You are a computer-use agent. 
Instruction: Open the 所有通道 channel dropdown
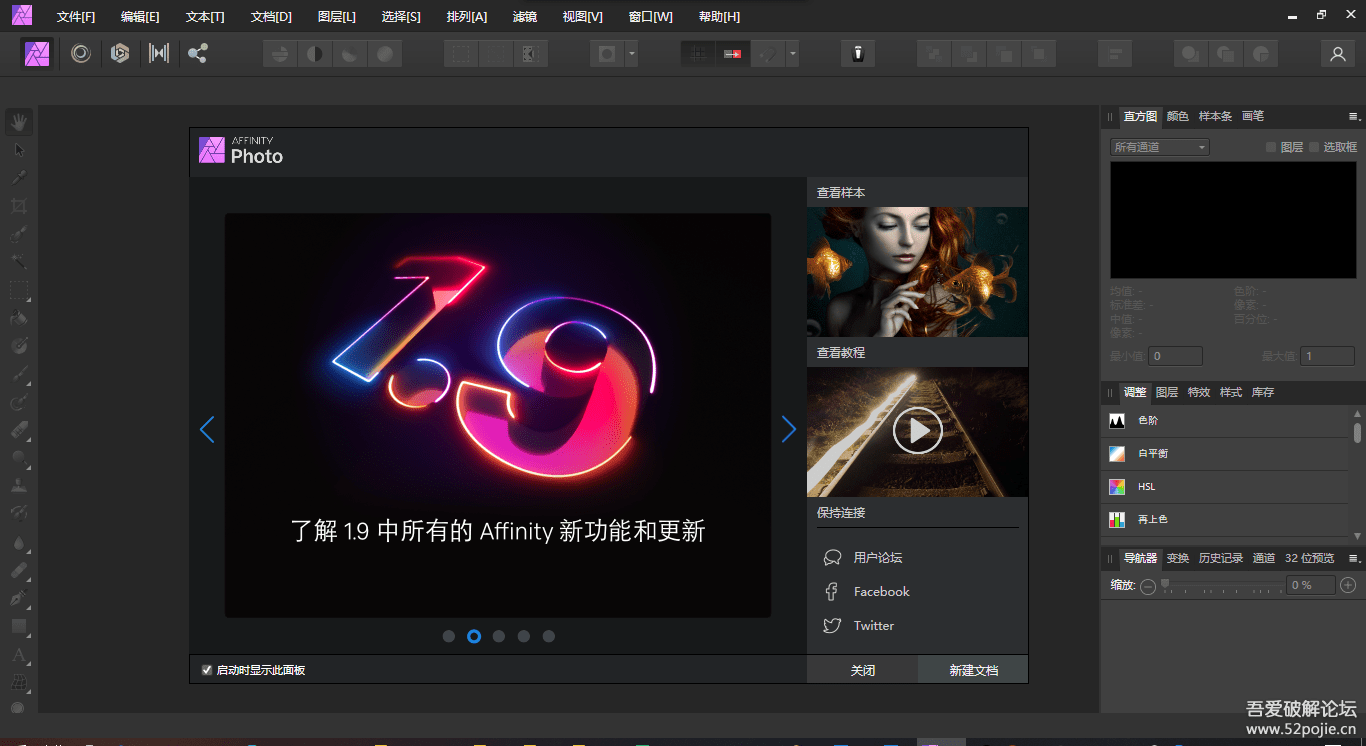point(1159,147)
